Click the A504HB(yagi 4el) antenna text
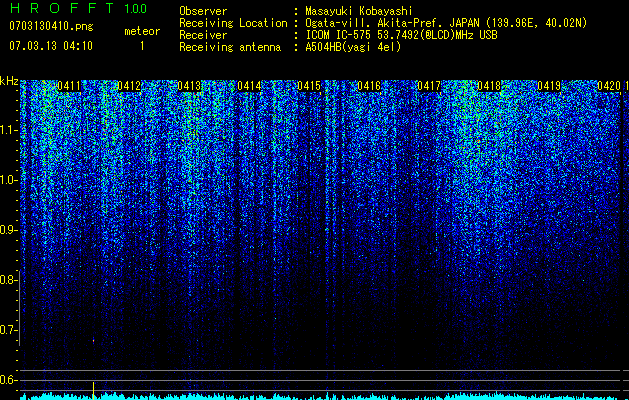This screenshot has height=400, width=629. [353, 47]
